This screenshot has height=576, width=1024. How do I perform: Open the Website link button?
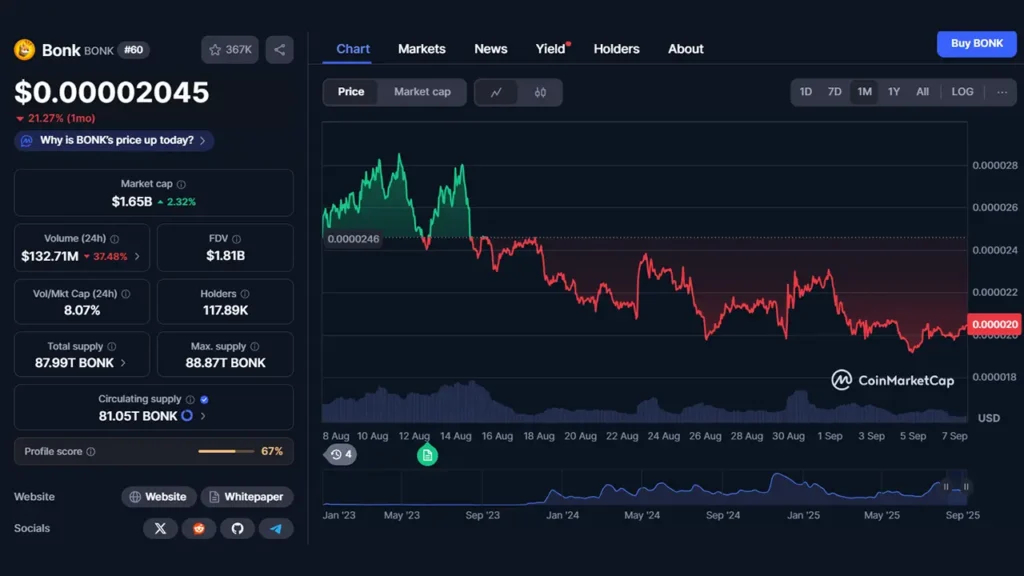pos(159,497)
